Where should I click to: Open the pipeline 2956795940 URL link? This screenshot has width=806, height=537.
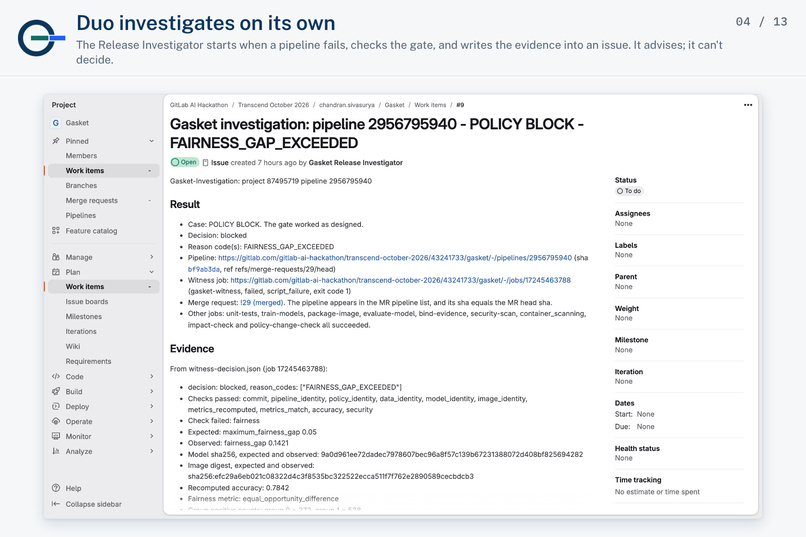395,258
